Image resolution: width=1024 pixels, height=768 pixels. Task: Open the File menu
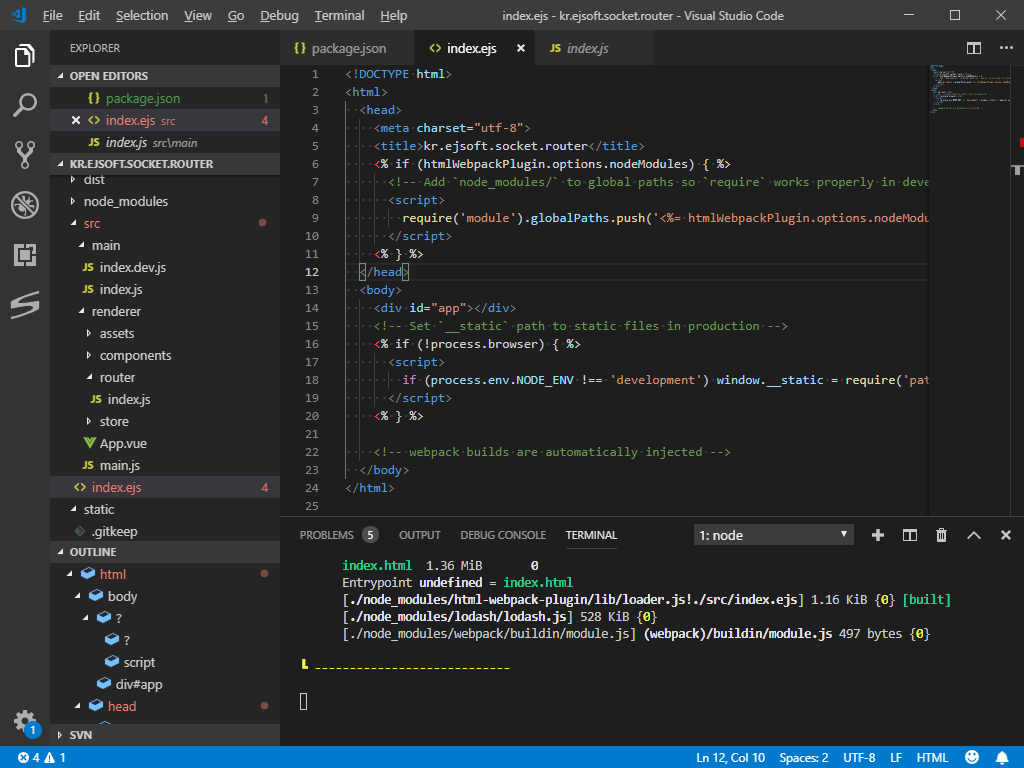pyautogui.click(x=52, y=15)
